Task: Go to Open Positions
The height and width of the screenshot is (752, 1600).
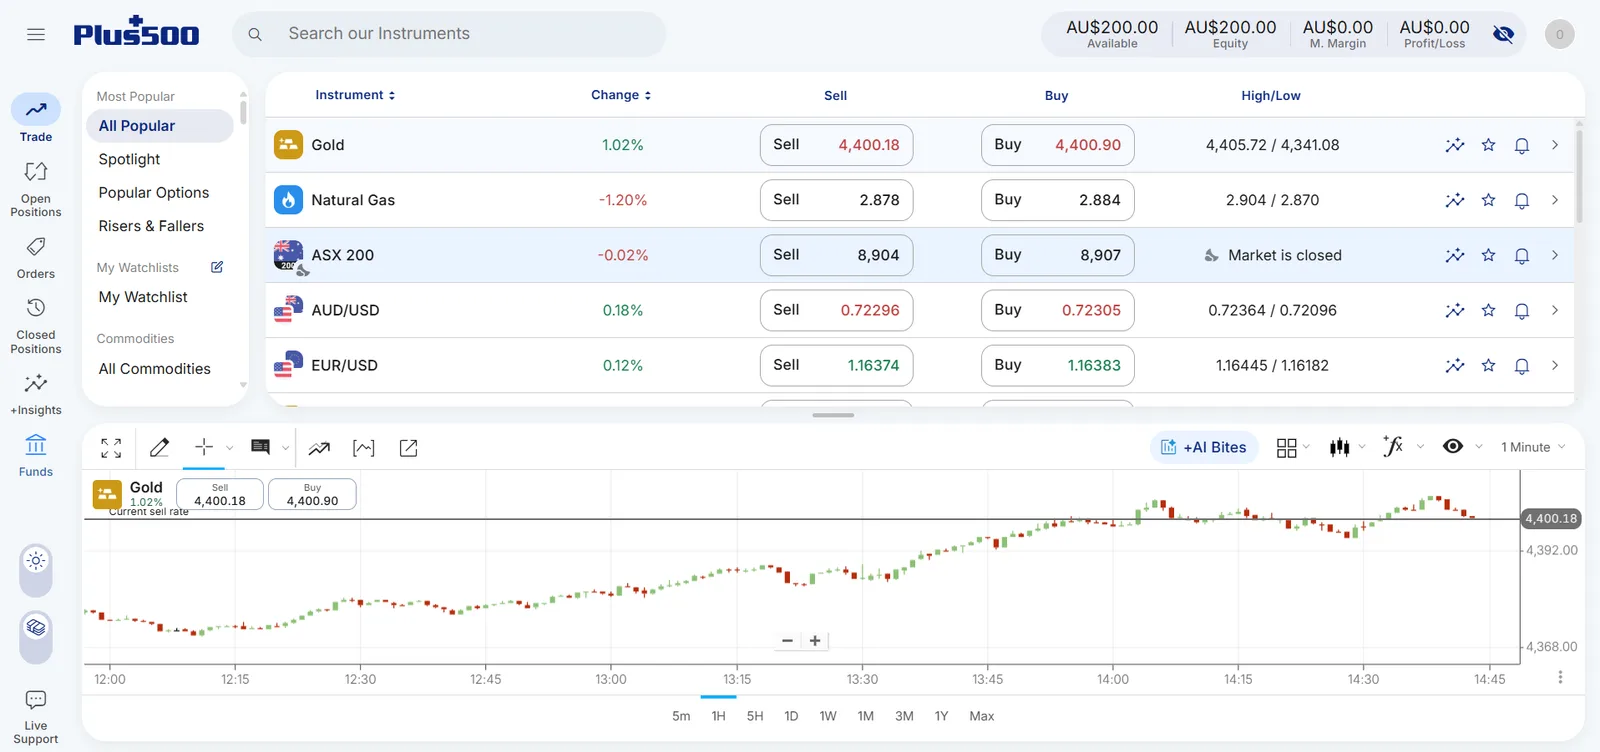Action: point(36,189)
